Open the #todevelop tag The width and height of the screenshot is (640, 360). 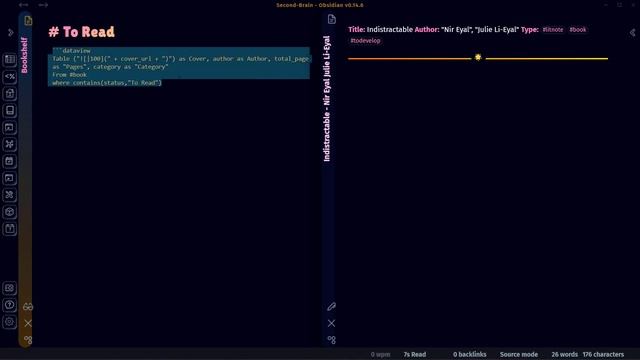click(365, 41)
